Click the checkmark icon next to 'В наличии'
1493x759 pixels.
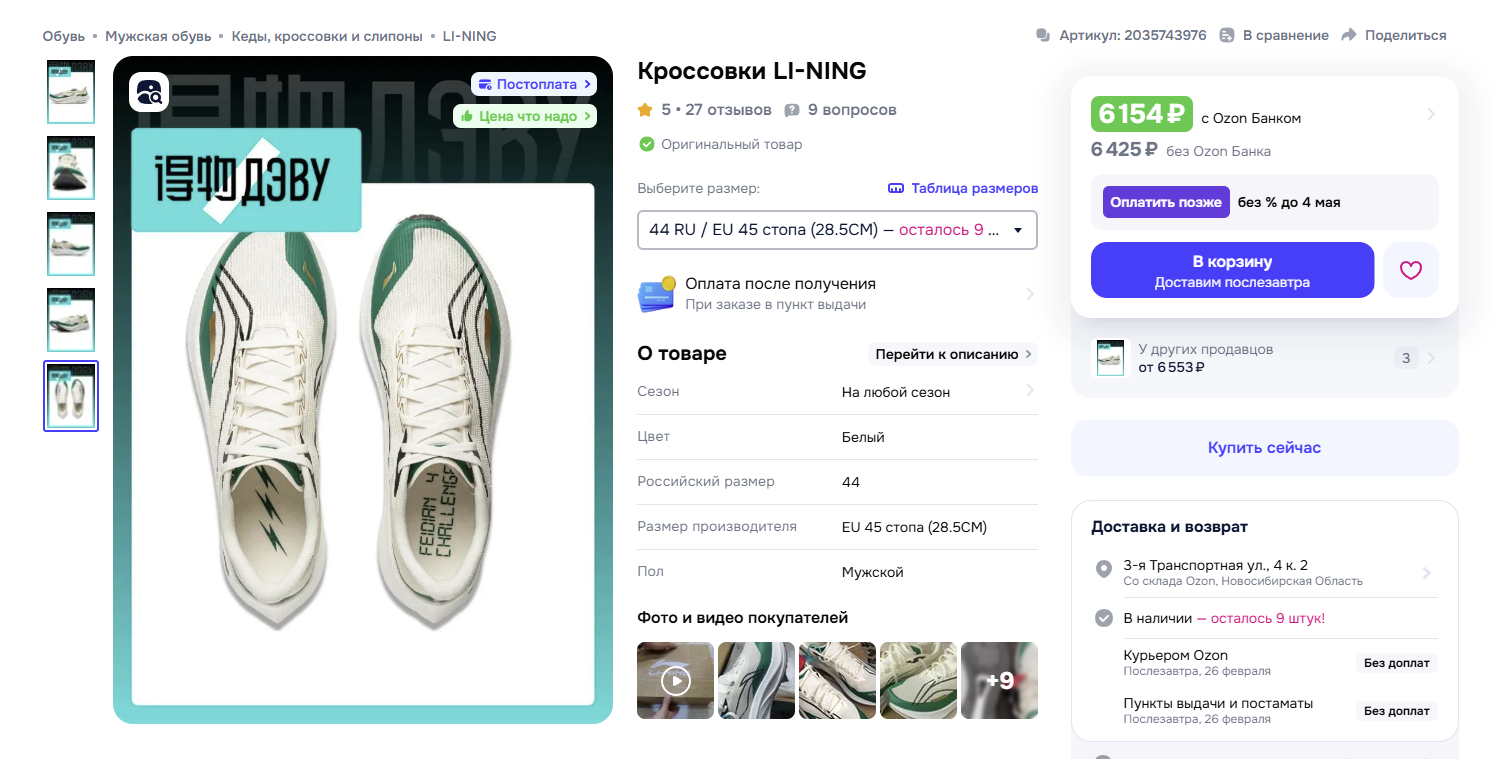[1104, 618]
